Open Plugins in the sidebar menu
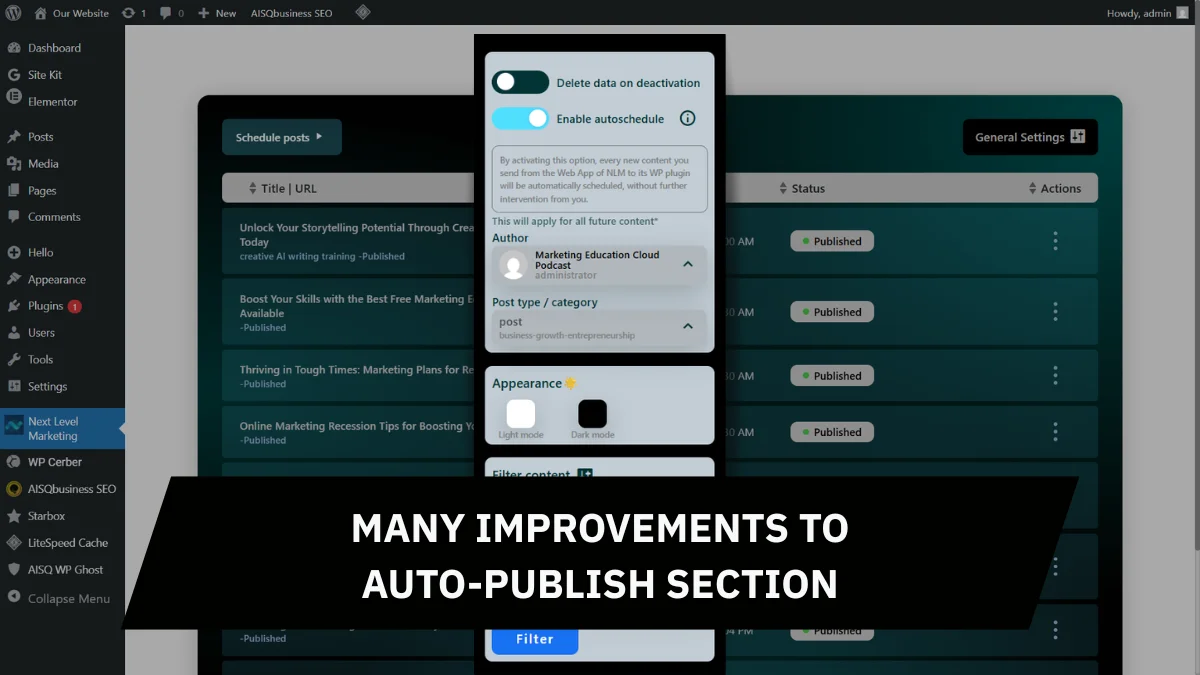 coord(45,306)
